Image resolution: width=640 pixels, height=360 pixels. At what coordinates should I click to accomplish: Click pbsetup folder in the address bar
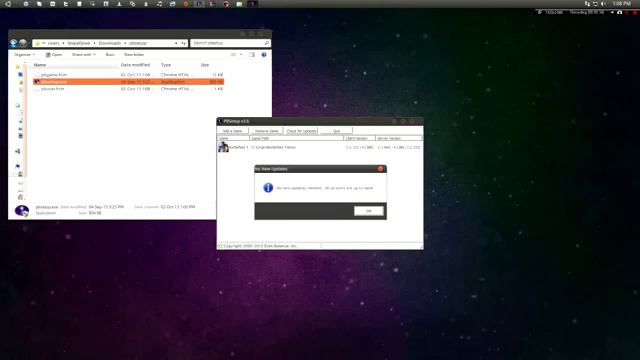click(138, 43)
